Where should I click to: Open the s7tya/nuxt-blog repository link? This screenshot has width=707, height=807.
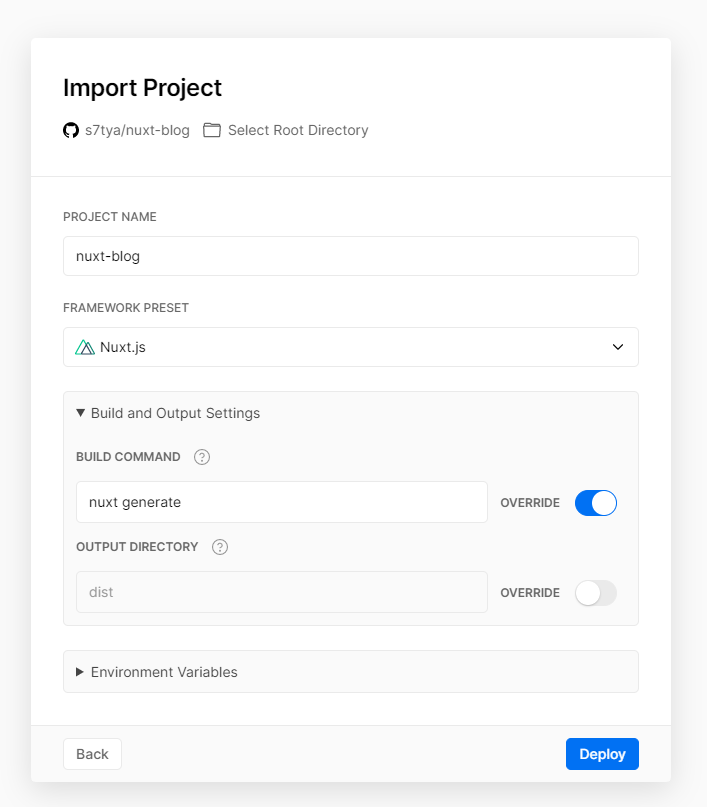pos(137,130)
